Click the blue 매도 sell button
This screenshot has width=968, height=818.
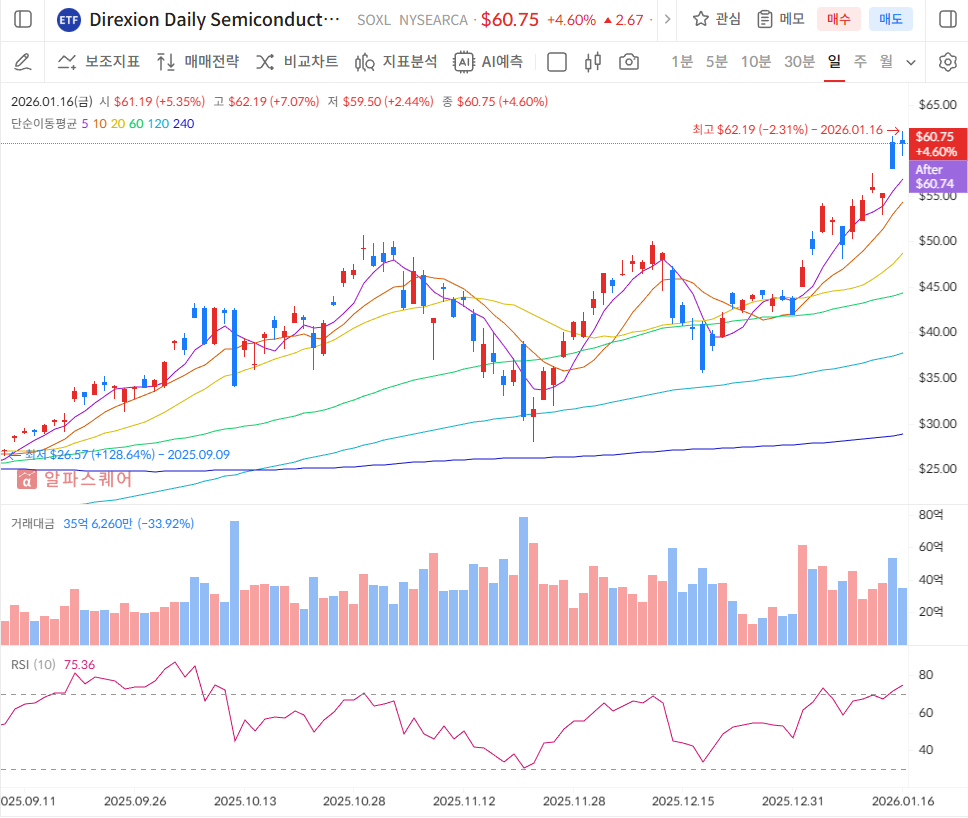click(890, 19)
